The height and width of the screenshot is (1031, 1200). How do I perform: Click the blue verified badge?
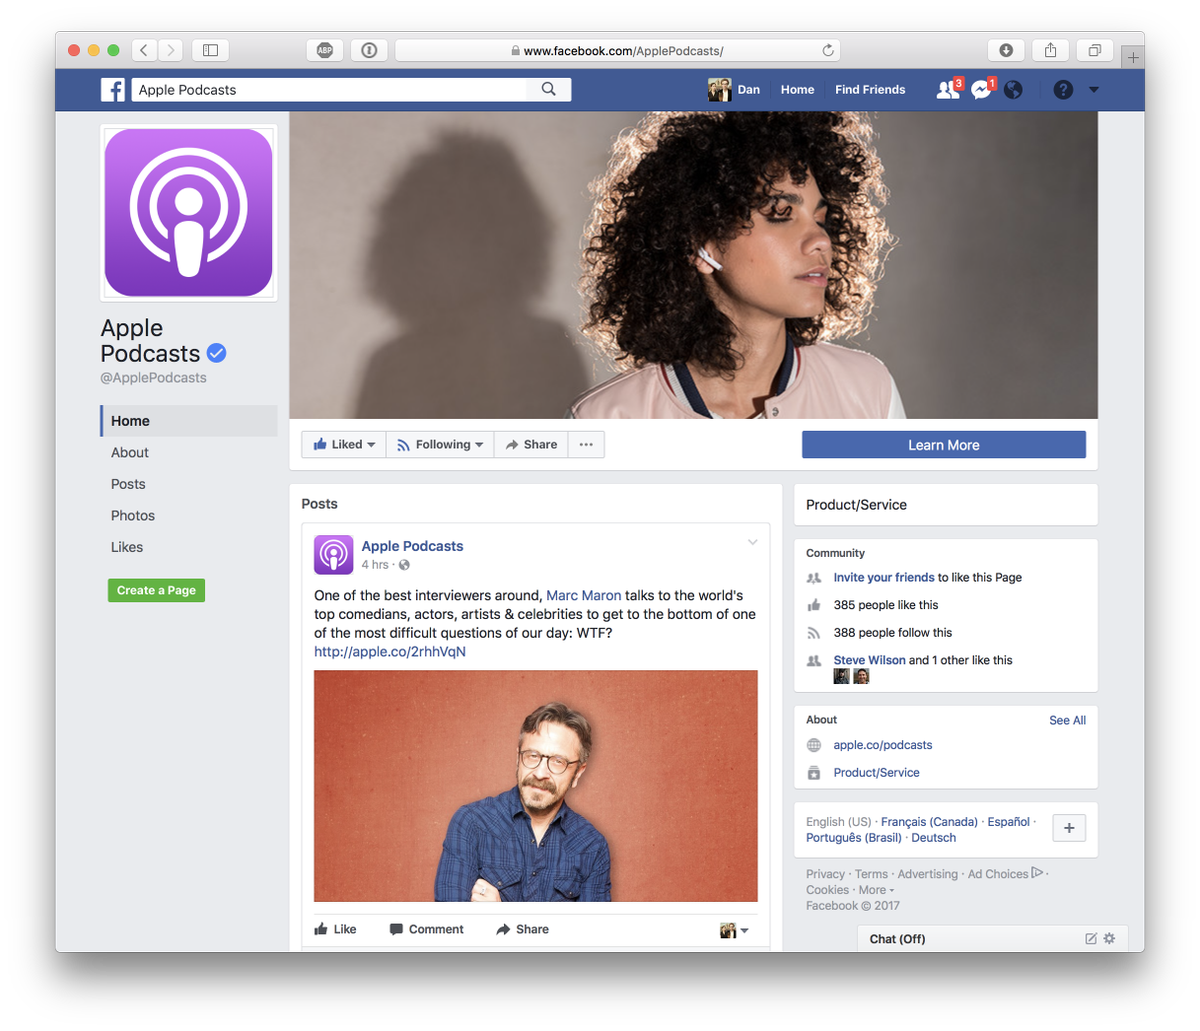pyautogui.click(x=216, y=353)
